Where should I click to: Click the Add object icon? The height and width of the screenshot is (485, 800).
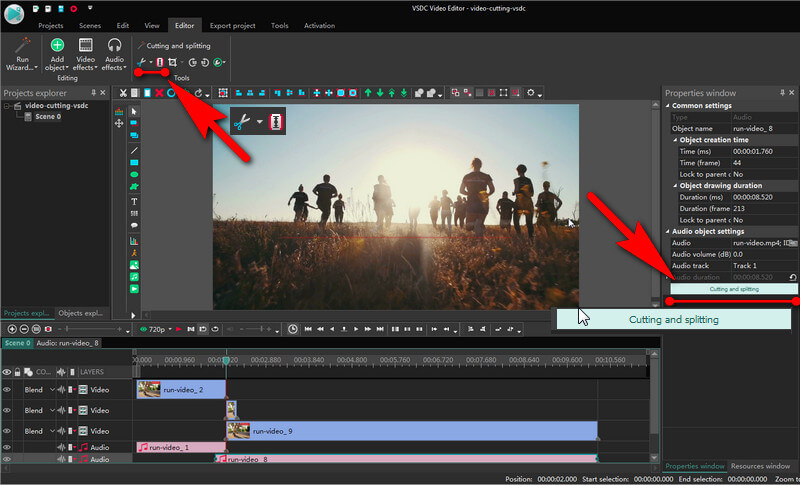[57, 45]
